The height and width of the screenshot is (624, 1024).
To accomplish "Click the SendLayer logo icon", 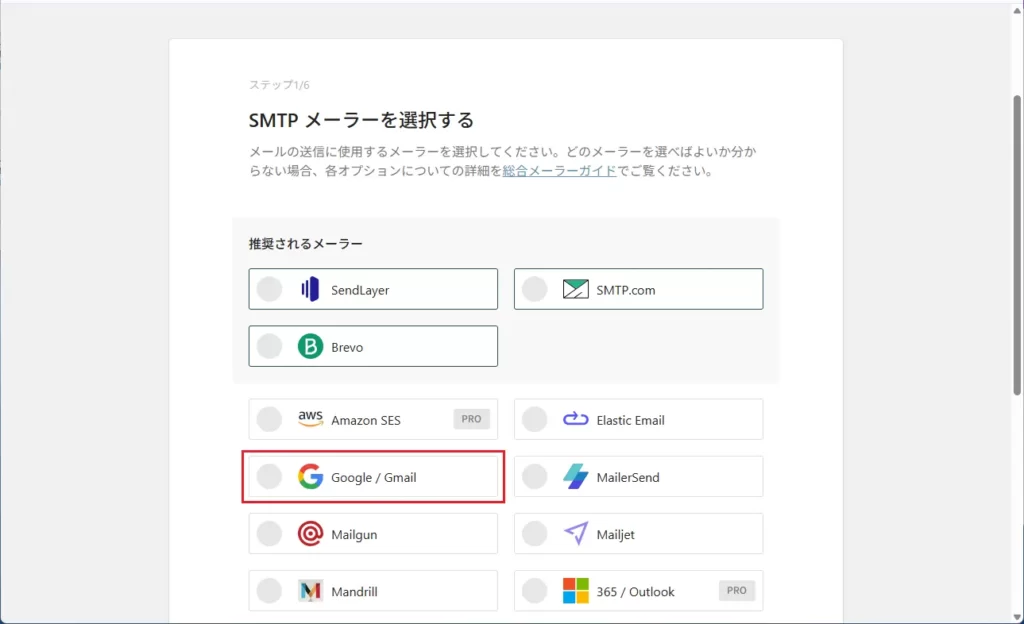I will pyautogui.click(x=310, y=289).
